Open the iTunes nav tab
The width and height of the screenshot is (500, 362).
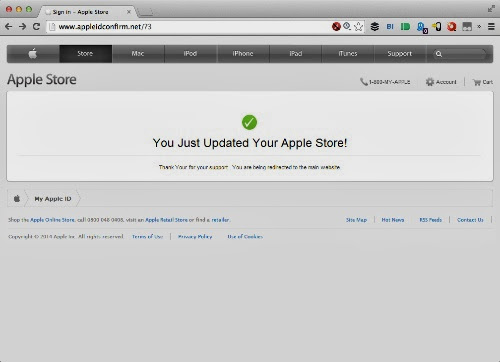point(348,53)
